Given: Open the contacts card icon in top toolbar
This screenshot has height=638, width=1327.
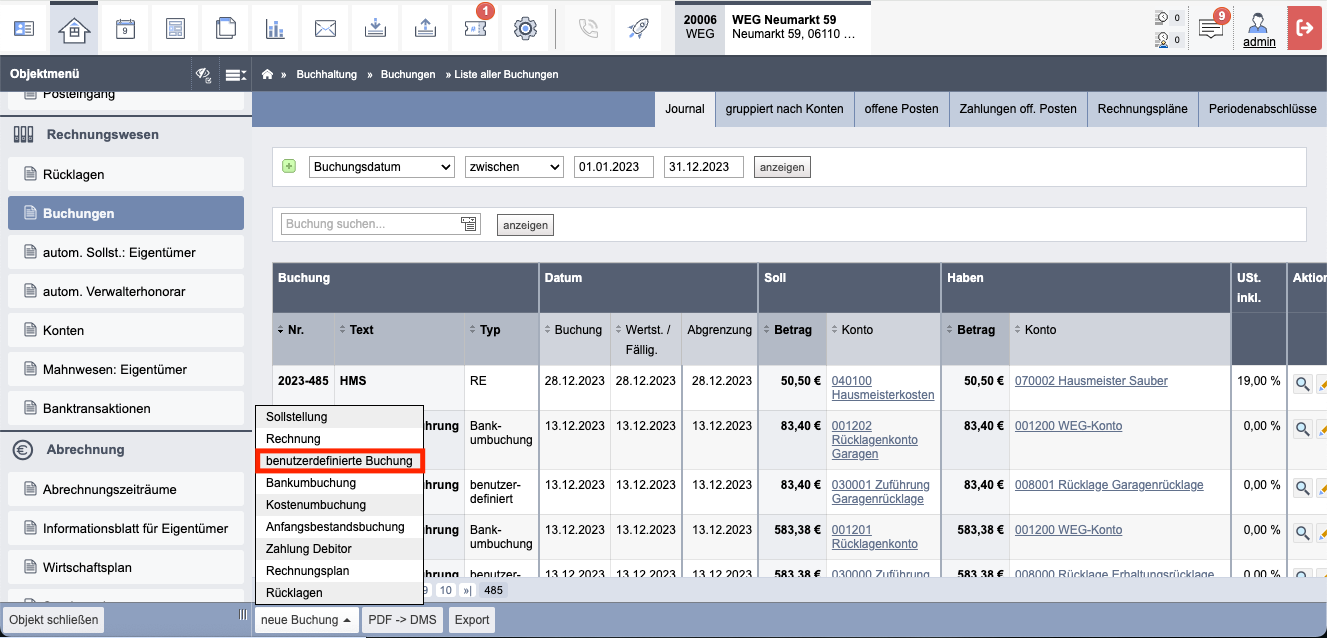Looking at the screenshot, I should (x=24, y=28).
